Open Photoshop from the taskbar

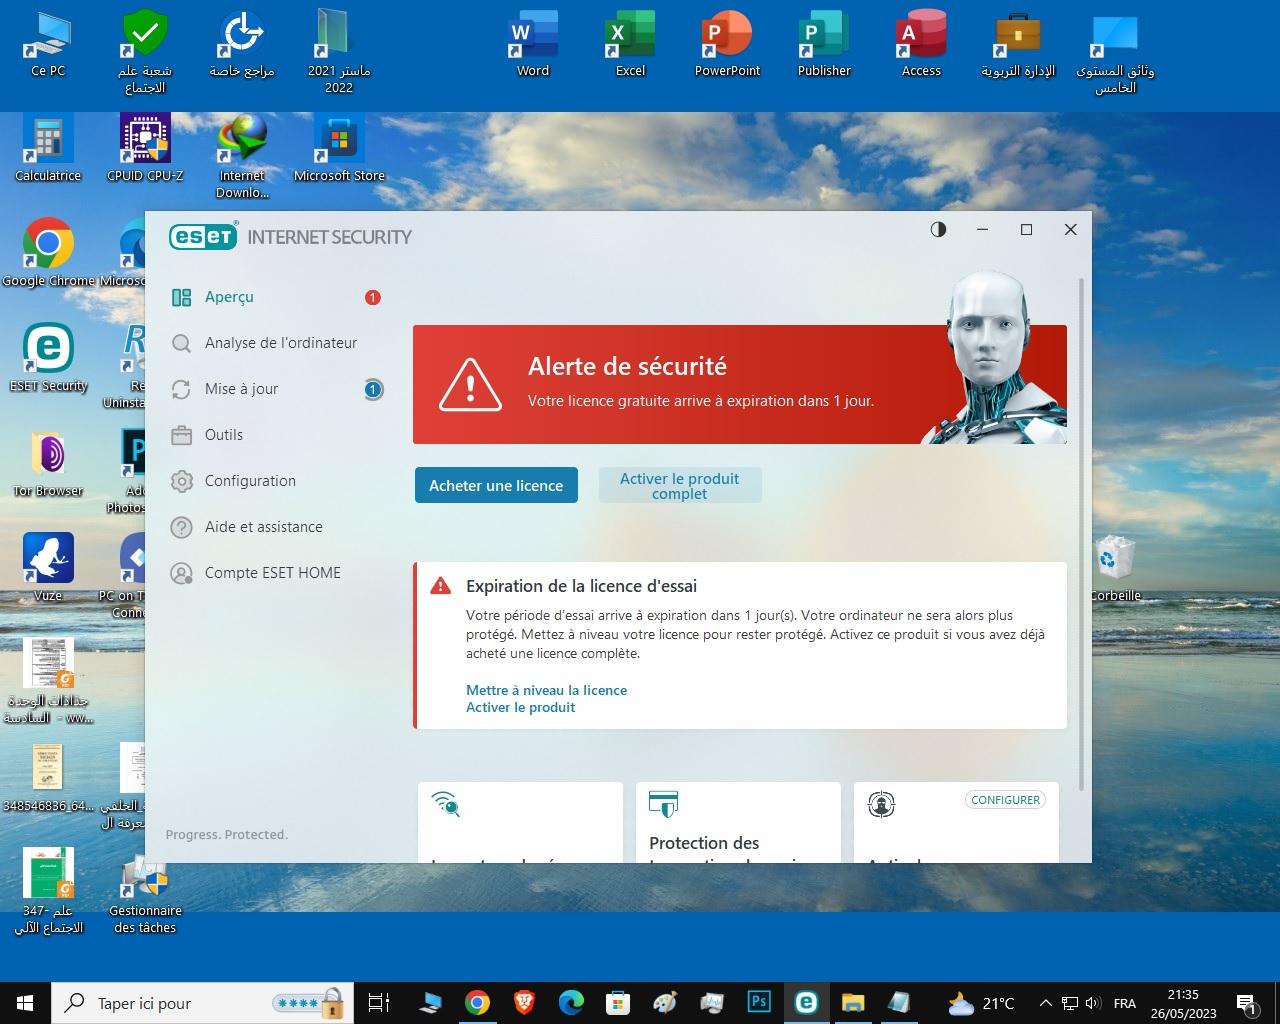pos(759,1002)
